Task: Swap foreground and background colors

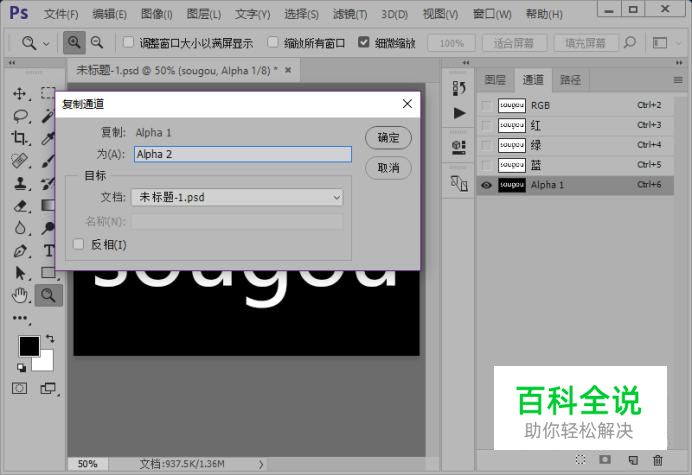Action: [50, 339]
